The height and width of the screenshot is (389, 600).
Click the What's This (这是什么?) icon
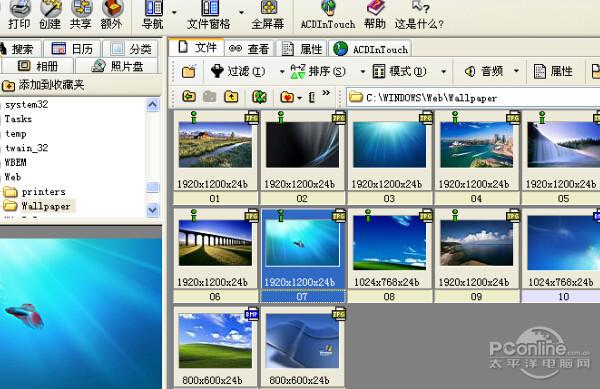point(419,15)
